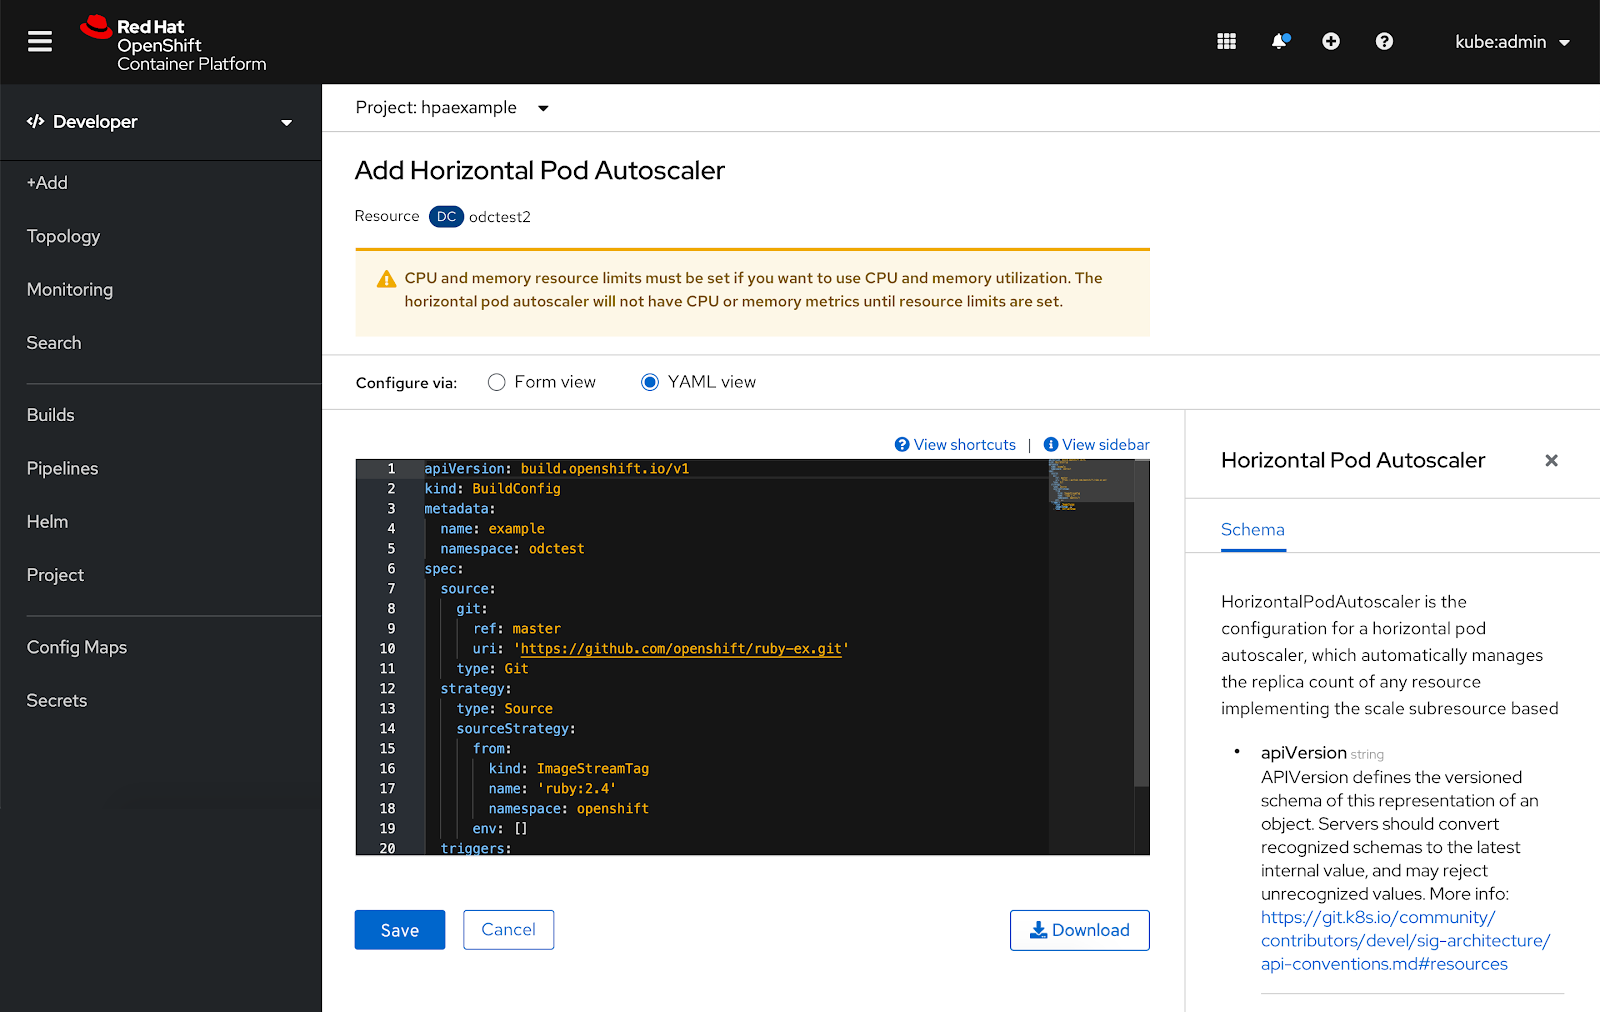
Task: Open Topology in the sidebar
Action: point(63,236)
